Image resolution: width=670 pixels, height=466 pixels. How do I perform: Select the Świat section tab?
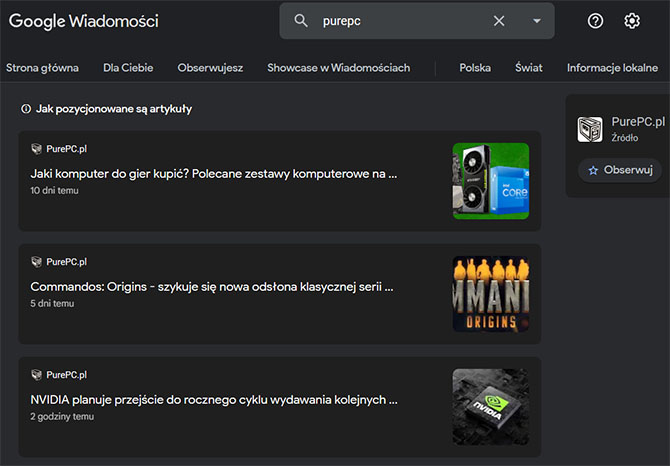tap(529, 67)
